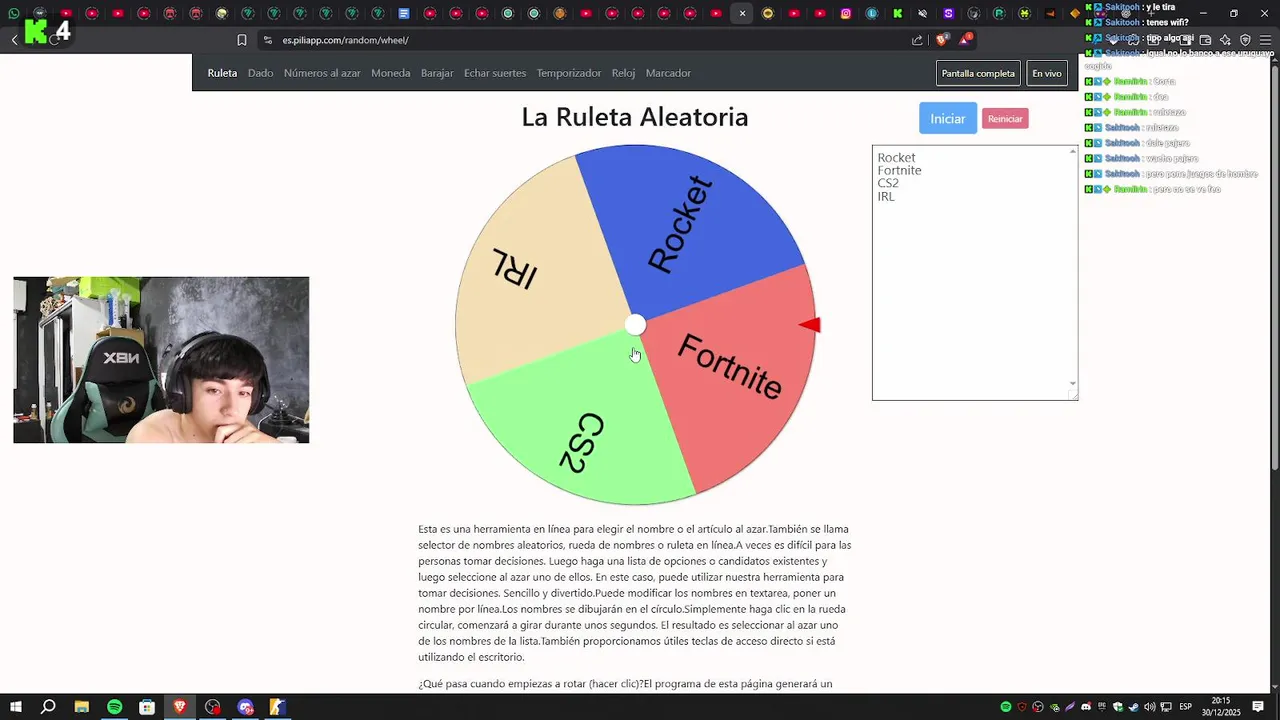Click the white center hub of the wheel
The width and height of the screenshot is (1280, 720).
tap(635, 325)
